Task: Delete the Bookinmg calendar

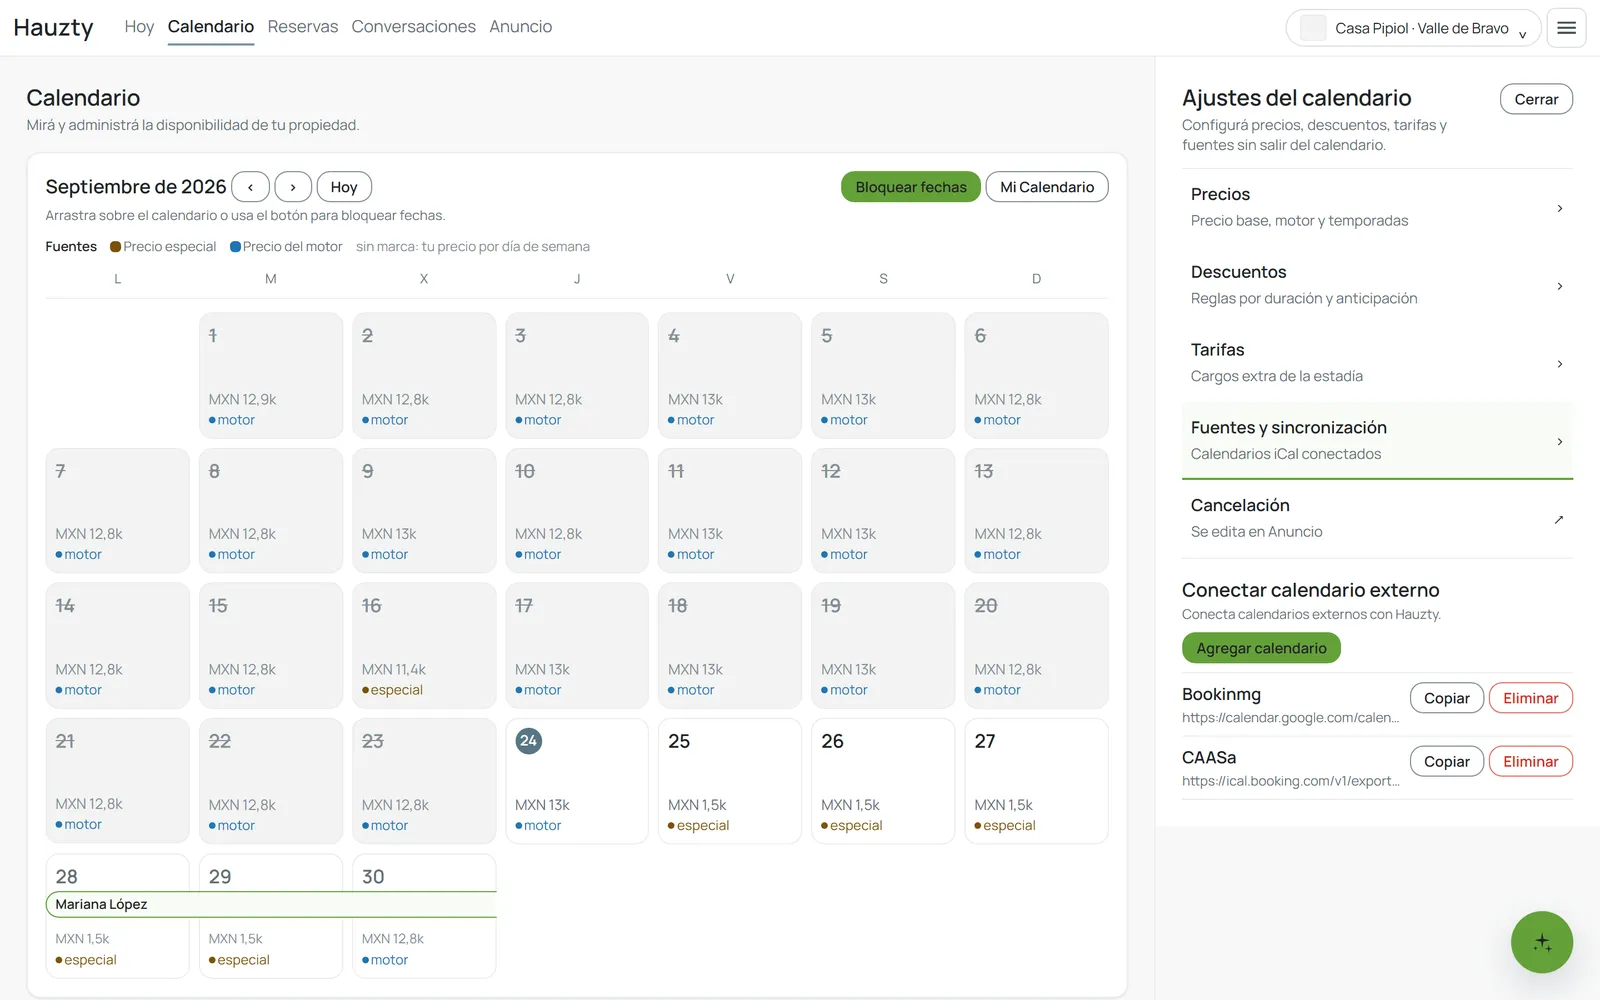Action: point(1530,698)
